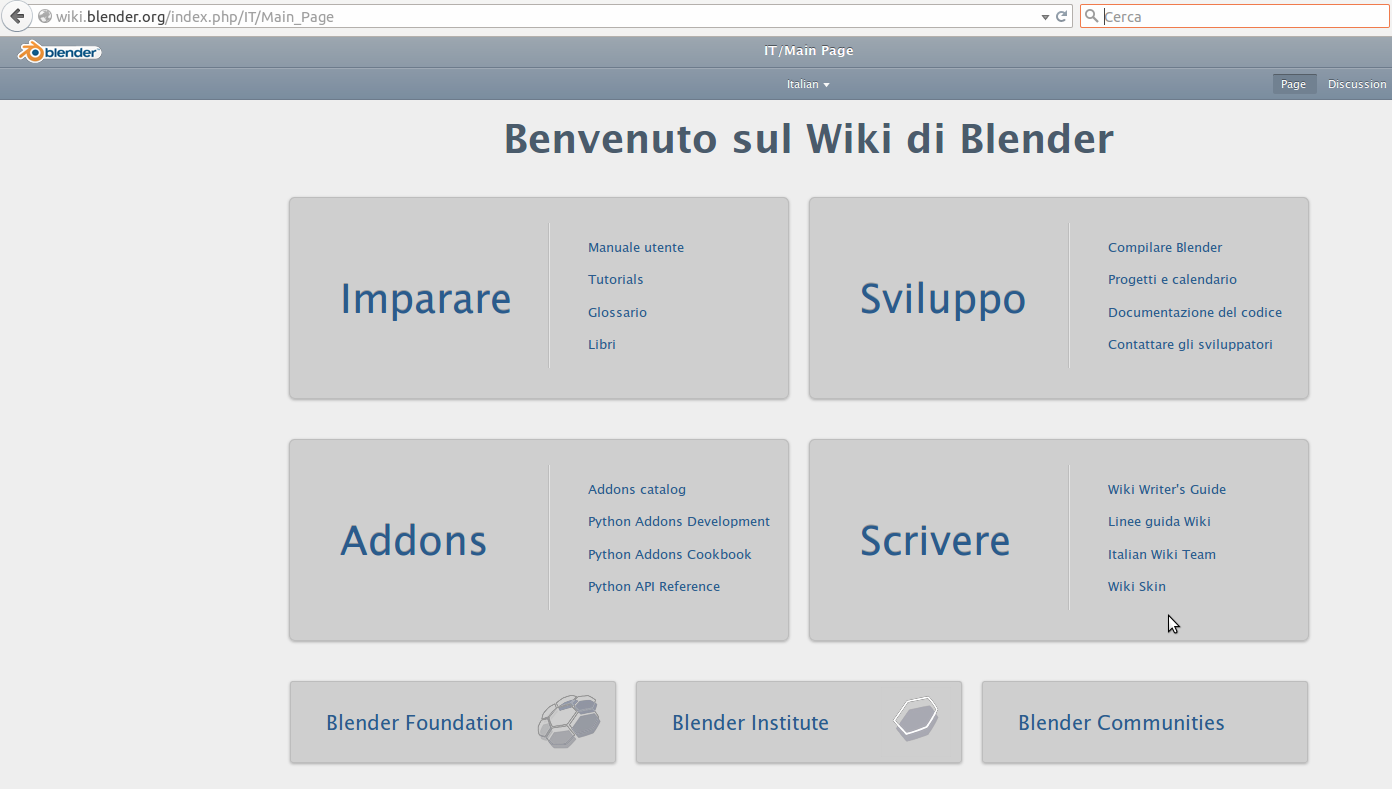Open the Manuale utente link
1392x789 pixels.
[x=635, y=247]
